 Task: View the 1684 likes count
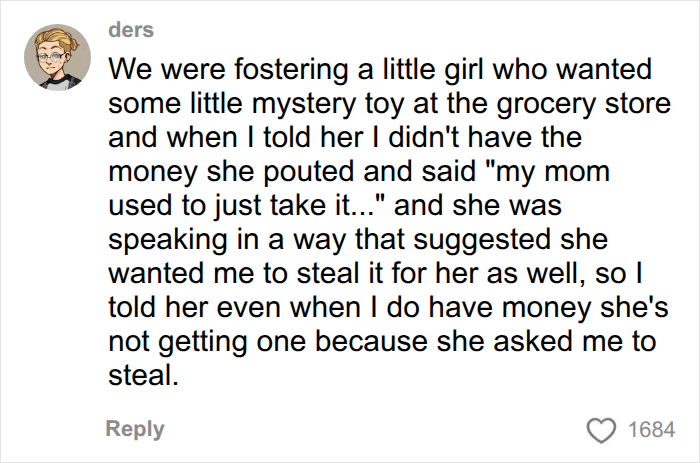(651, 430)
